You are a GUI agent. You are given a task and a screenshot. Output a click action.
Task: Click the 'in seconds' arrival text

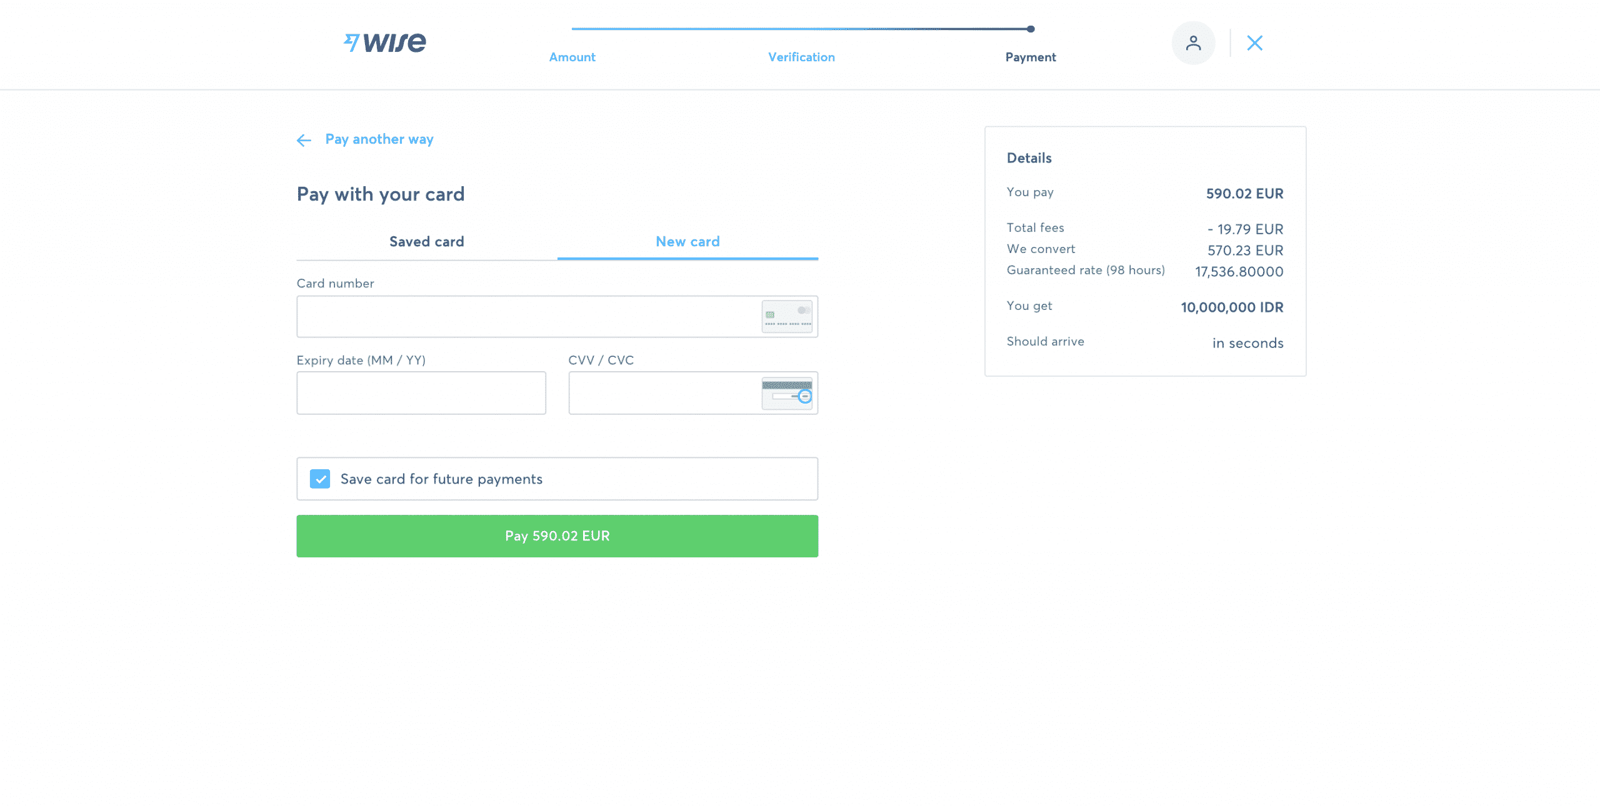[1248, 343]
